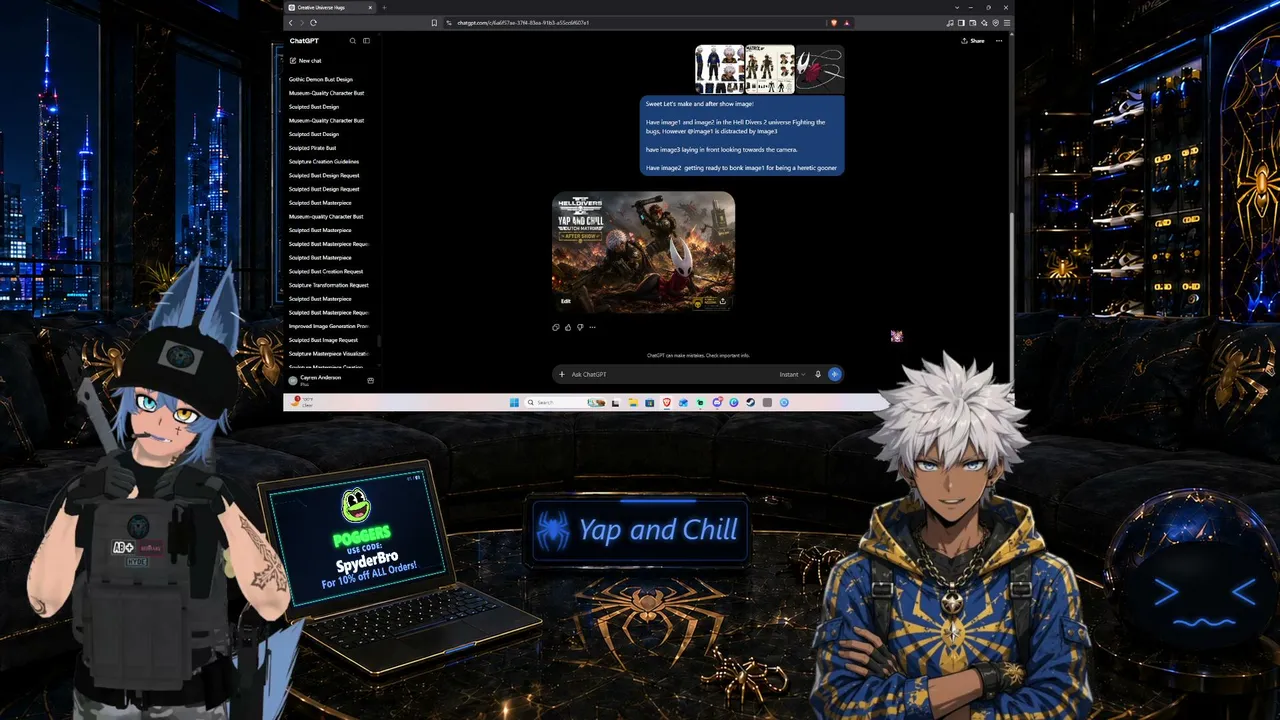The height and width of the screenshot is (720, 1280).
Task: Open the first attached character sheet thumbnail
Action: click(x=720, y=69)
